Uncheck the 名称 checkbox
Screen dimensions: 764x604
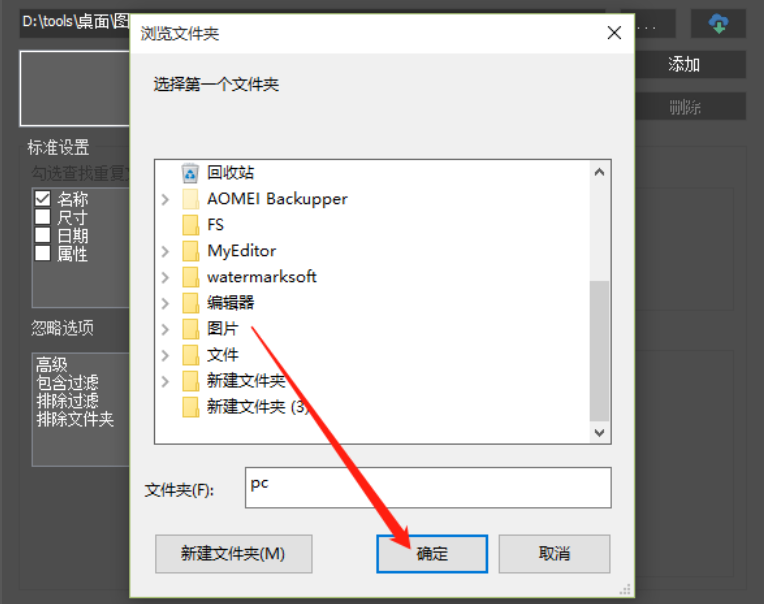pyautogui.click(x=42, y=198)
